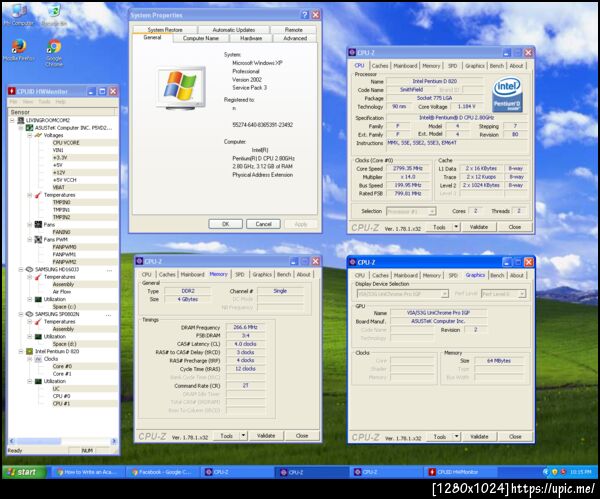Click the CPU-Z CPU window title bar icon
600x499 pixels.
(x=352, y=53)
